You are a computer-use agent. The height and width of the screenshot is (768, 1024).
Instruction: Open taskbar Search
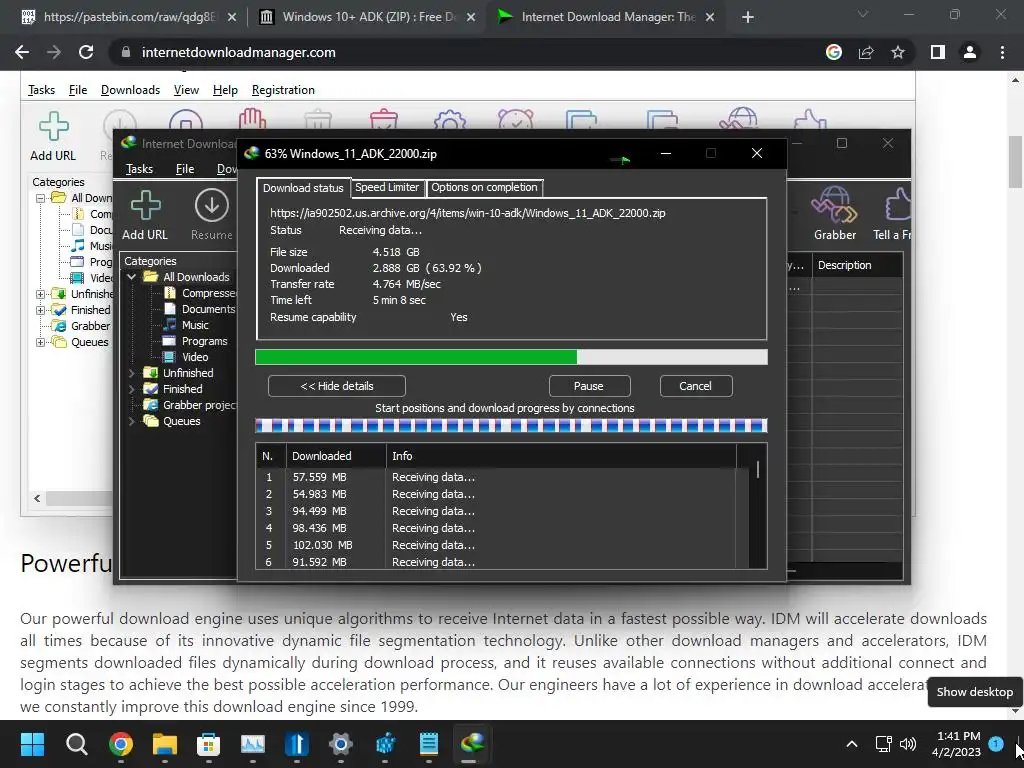tap(76, 744)
